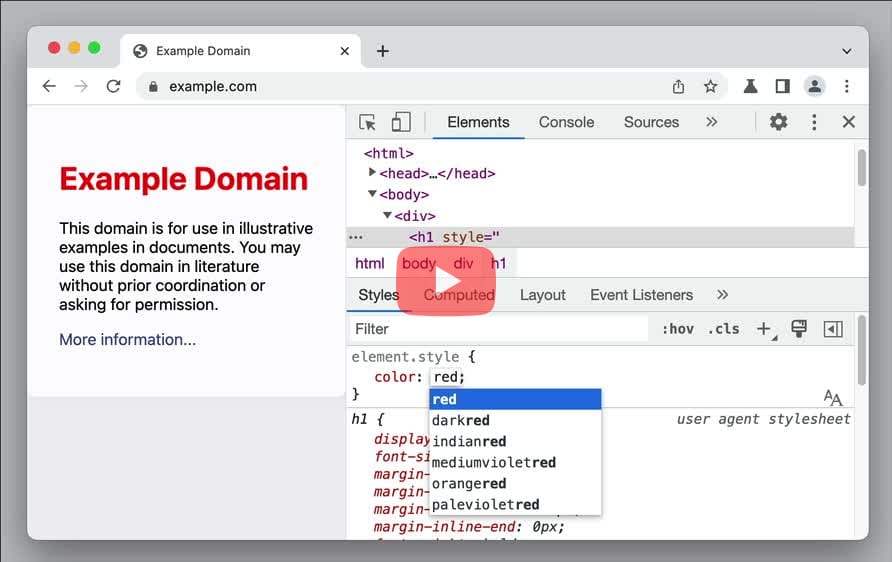Click the element.style selector text
The width and height of the screenshot is (892, 562).
(x=405, y=357)
